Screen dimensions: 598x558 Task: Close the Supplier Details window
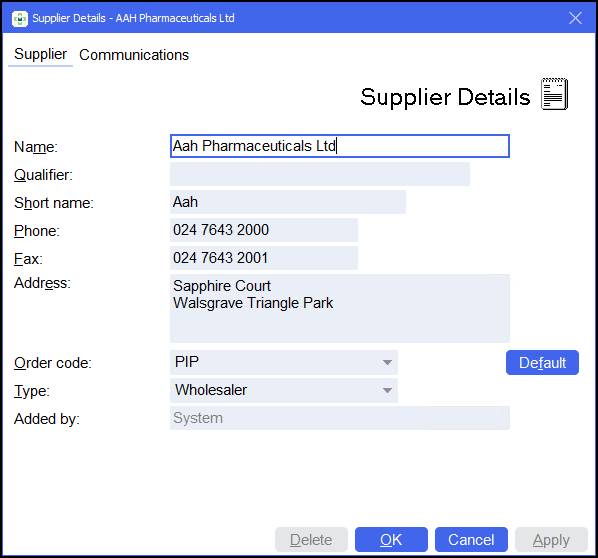point(575,18)
